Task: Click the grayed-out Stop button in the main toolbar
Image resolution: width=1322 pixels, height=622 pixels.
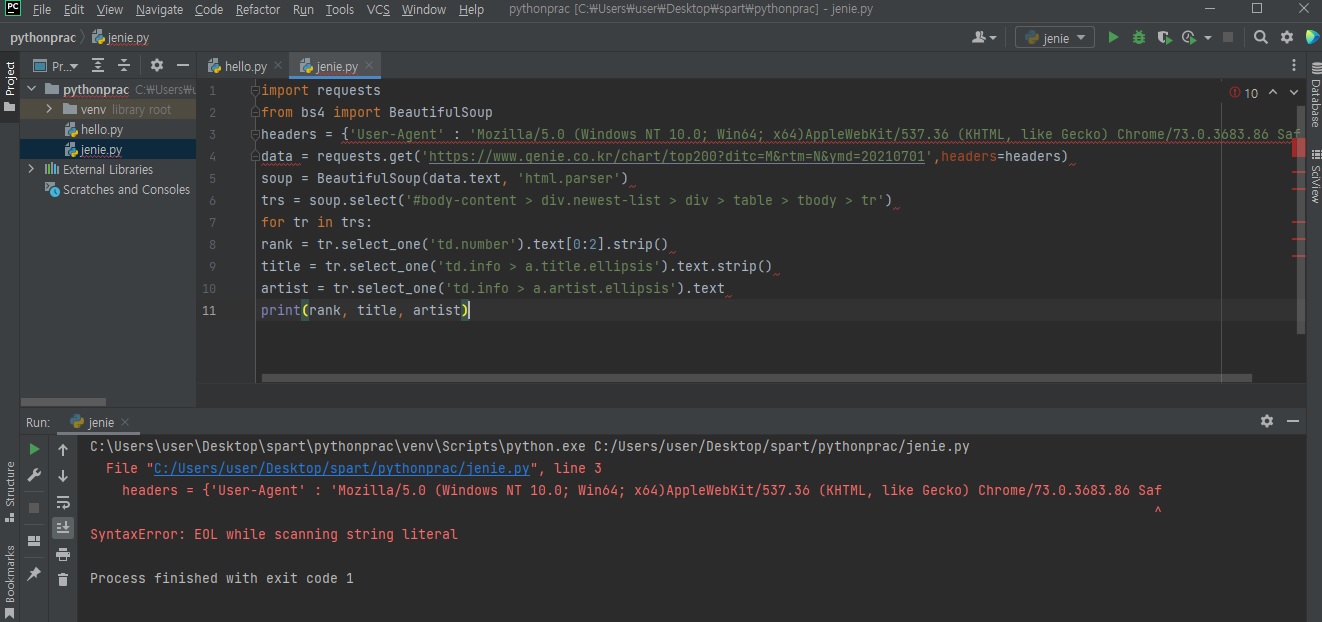Action: [x=1229, y=37]
